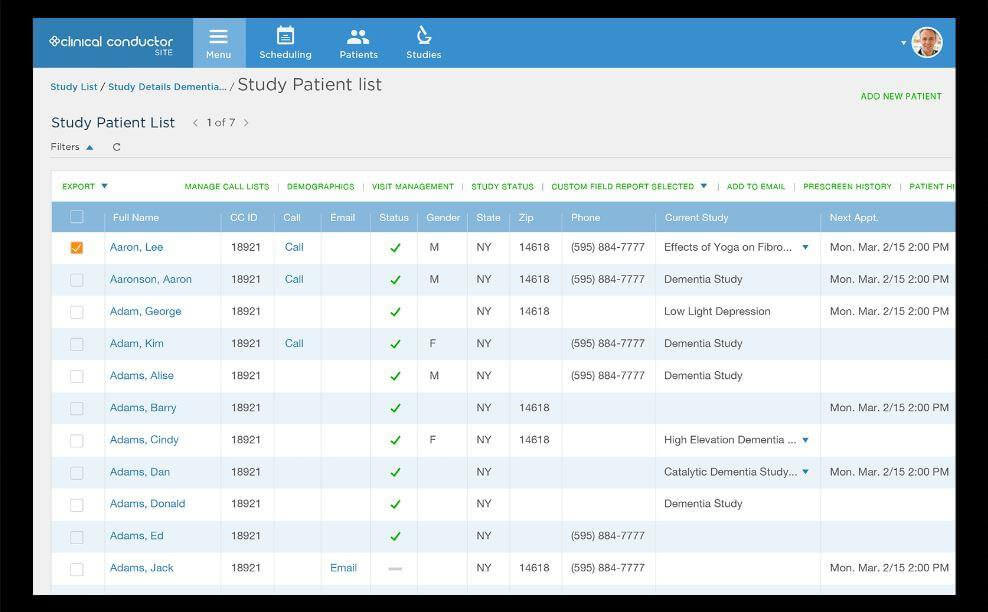Open the Patients people icon
Viewport: 988px width, 612px height.
(359, 37)
